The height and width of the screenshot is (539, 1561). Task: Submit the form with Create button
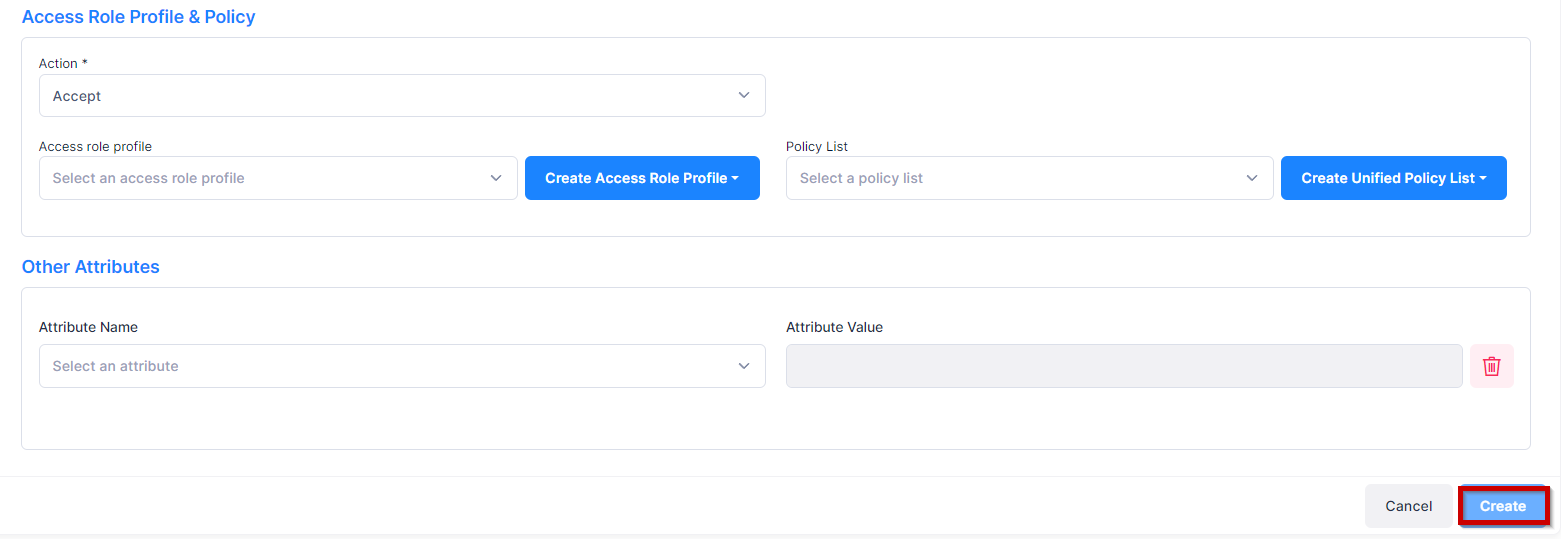1503,506
